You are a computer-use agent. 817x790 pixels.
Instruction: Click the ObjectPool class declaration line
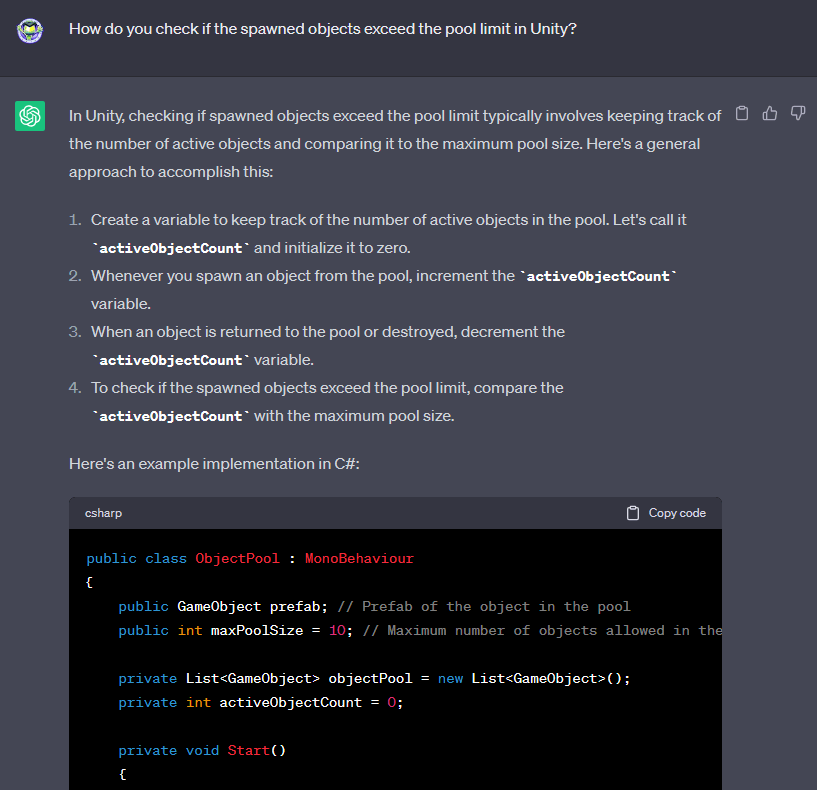(x=250, y=559)
